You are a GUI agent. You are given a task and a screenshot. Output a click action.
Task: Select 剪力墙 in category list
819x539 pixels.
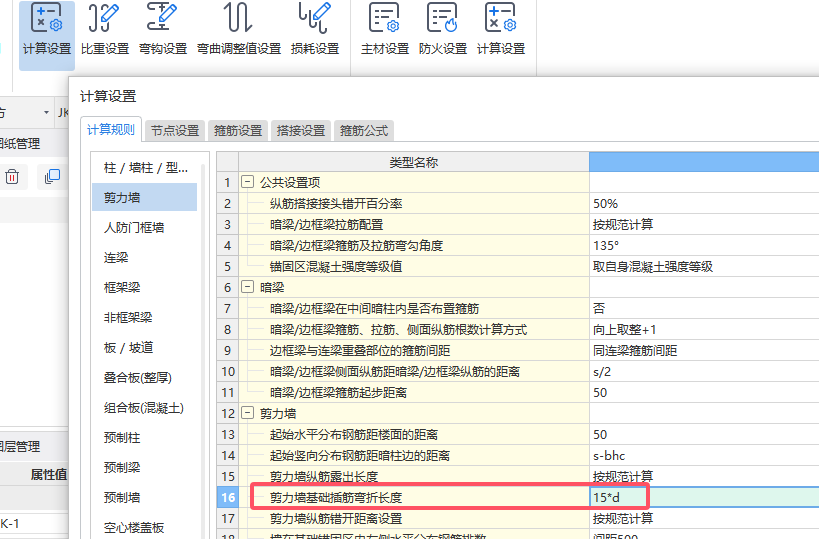[x=145, y=197]
